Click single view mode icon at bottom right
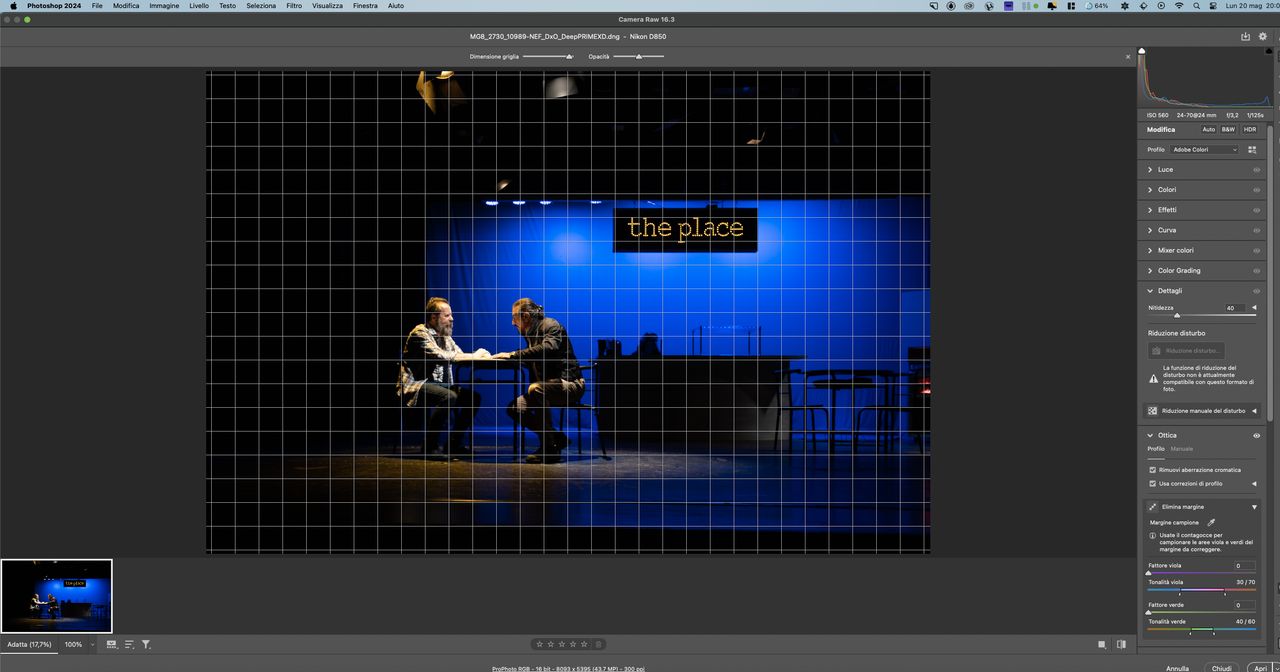 pyautogui.click(x=1102, y=644)
